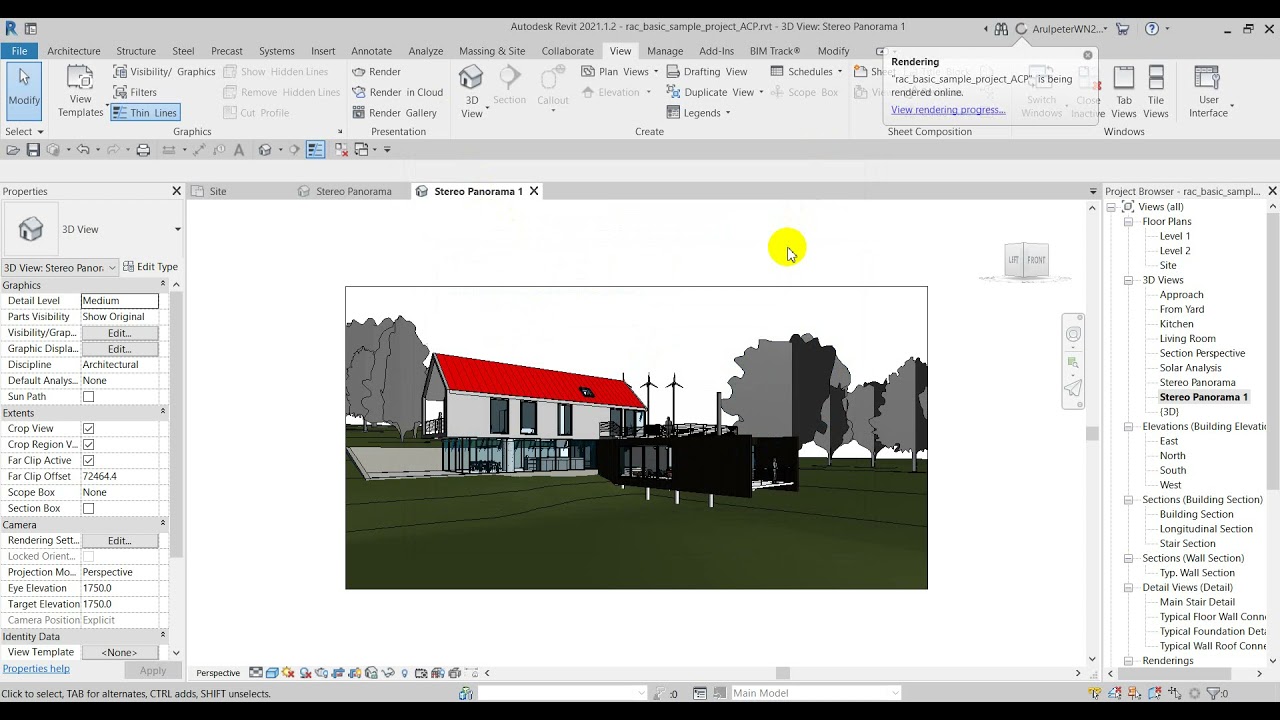Click the Detail Level field
The width and height of the screenshot is (1280, 720).
(119, 301)
